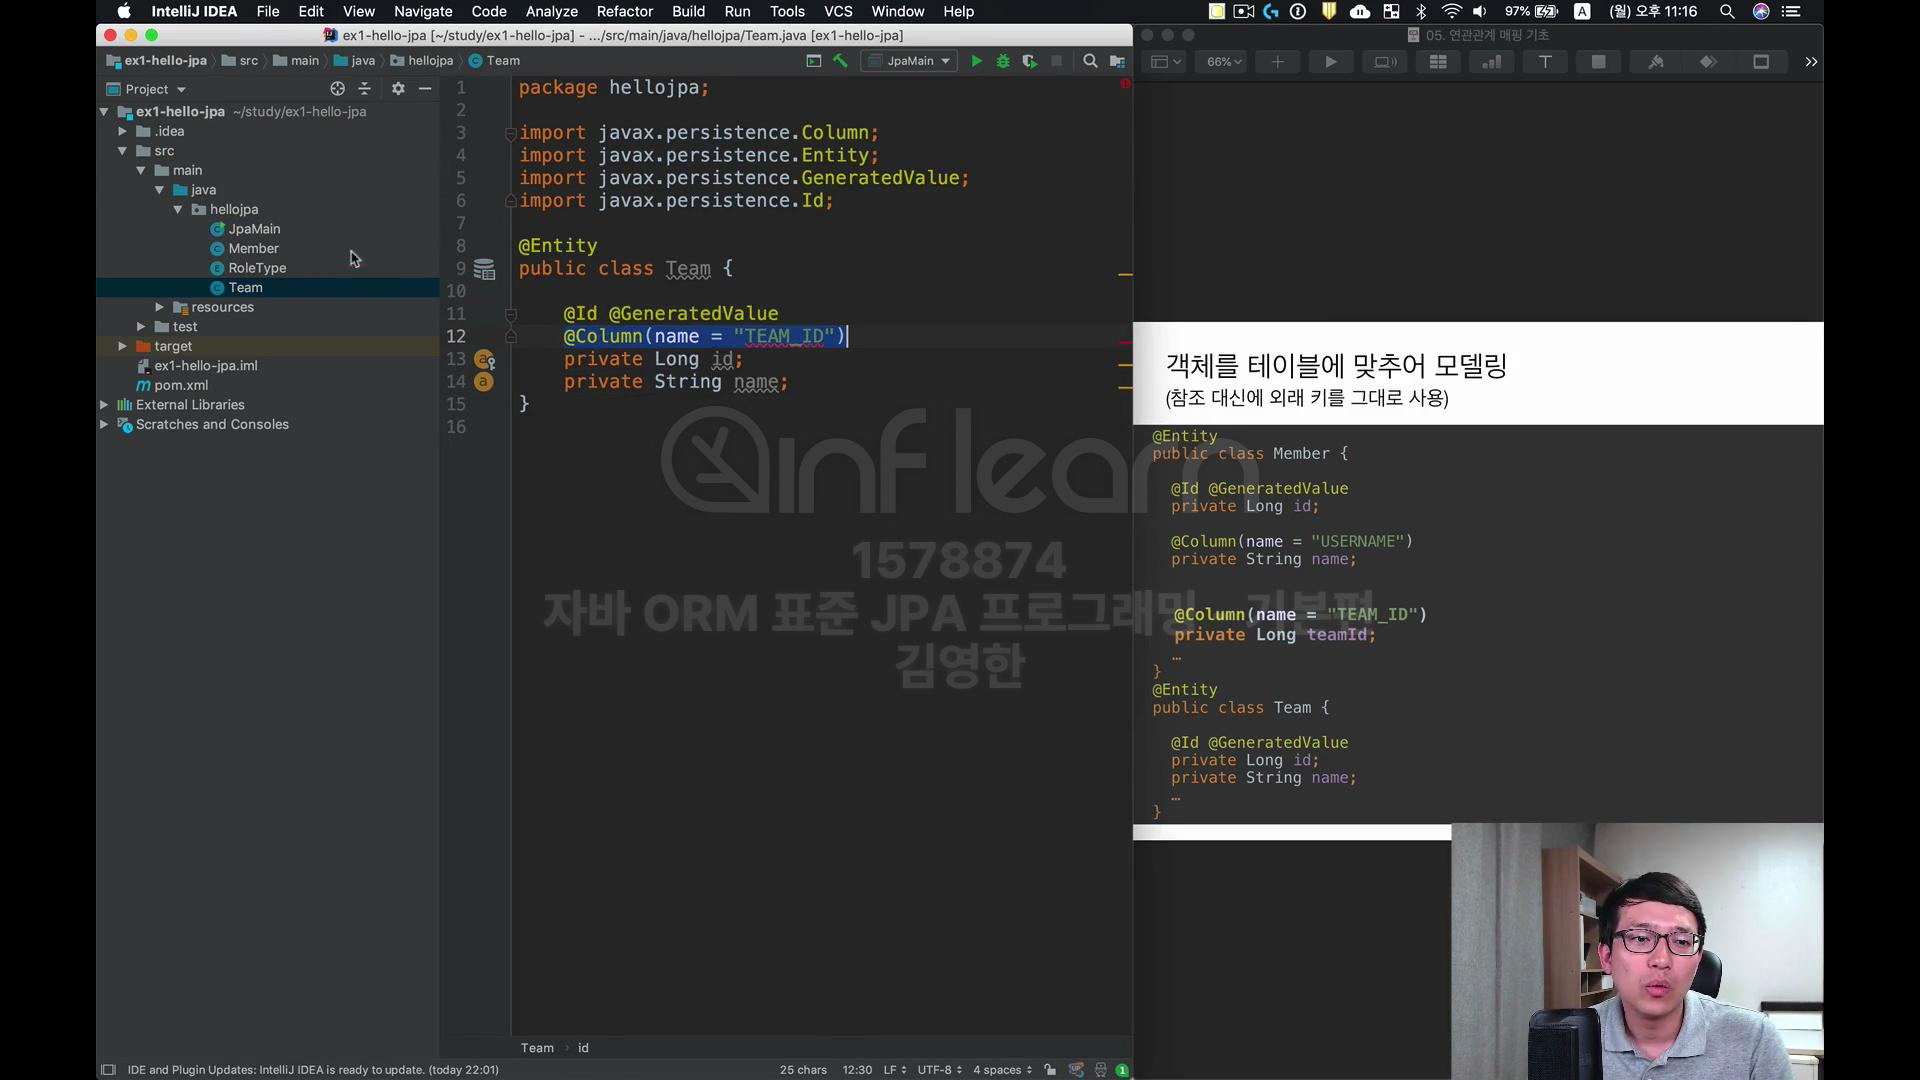This screenshot has height=1080, width=1920.
Task: Keynote: click the Add Slide plus button
Action: 1277,62
